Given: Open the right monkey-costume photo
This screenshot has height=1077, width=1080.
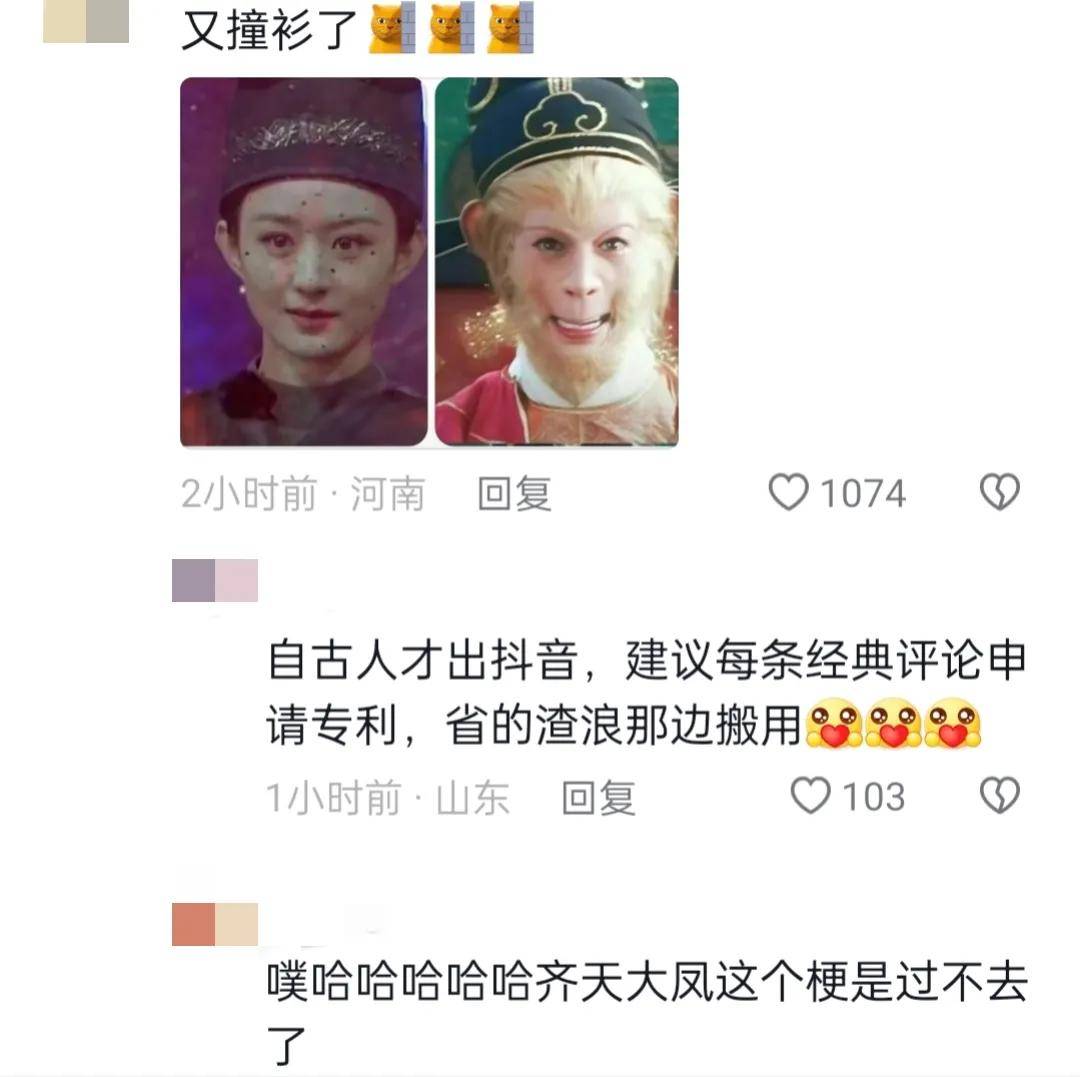Looking at the screenshot, I should click(557, 262).
